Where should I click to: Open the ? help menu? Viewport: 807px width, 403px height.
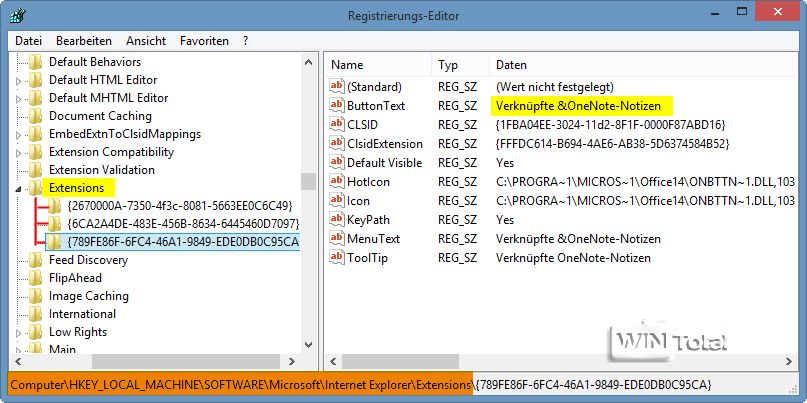click(245, 41)
